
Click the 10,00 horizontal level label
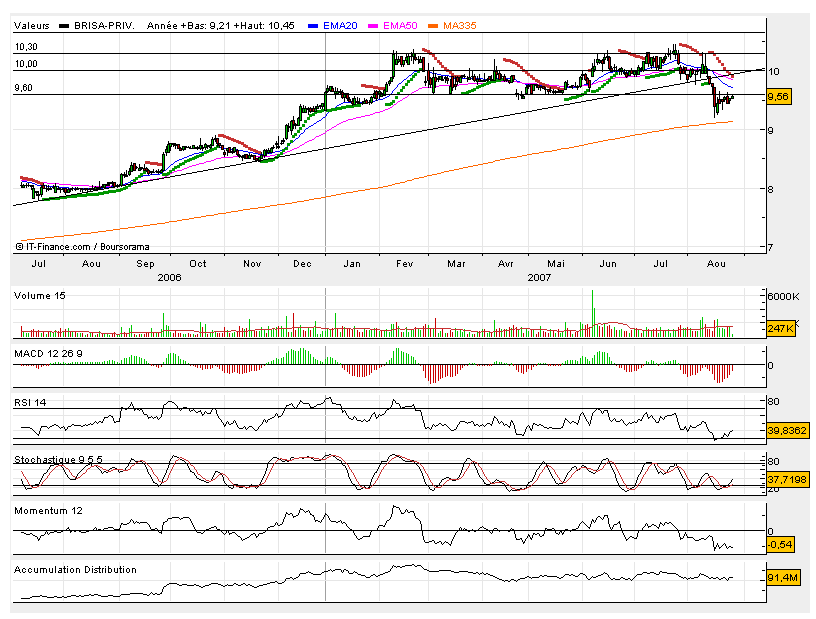(x=26, y=64)
